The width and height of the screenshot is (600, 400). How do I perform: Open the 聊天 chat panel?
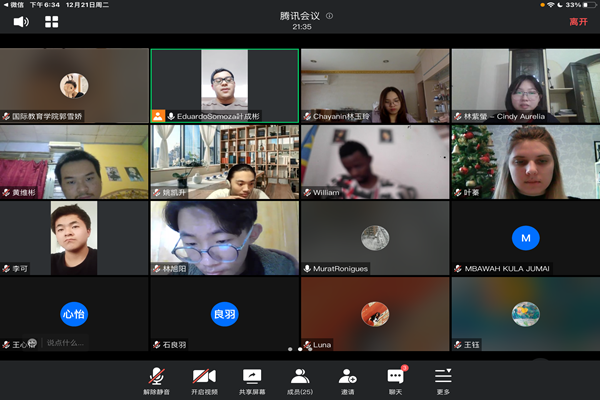tap(396, 380)
